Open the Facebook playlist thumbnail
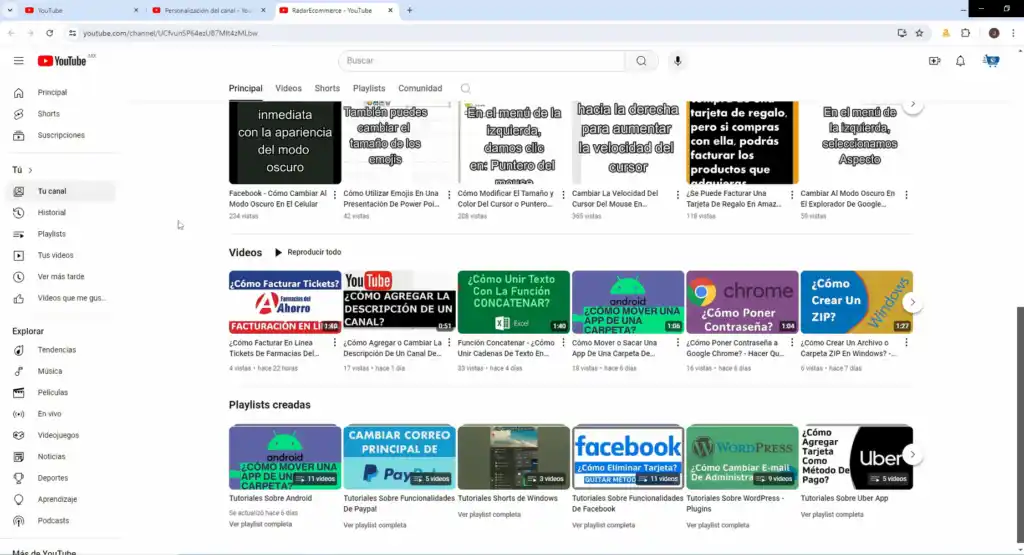Viewport: 1024px width, 555px height. [x=628, y=457]
